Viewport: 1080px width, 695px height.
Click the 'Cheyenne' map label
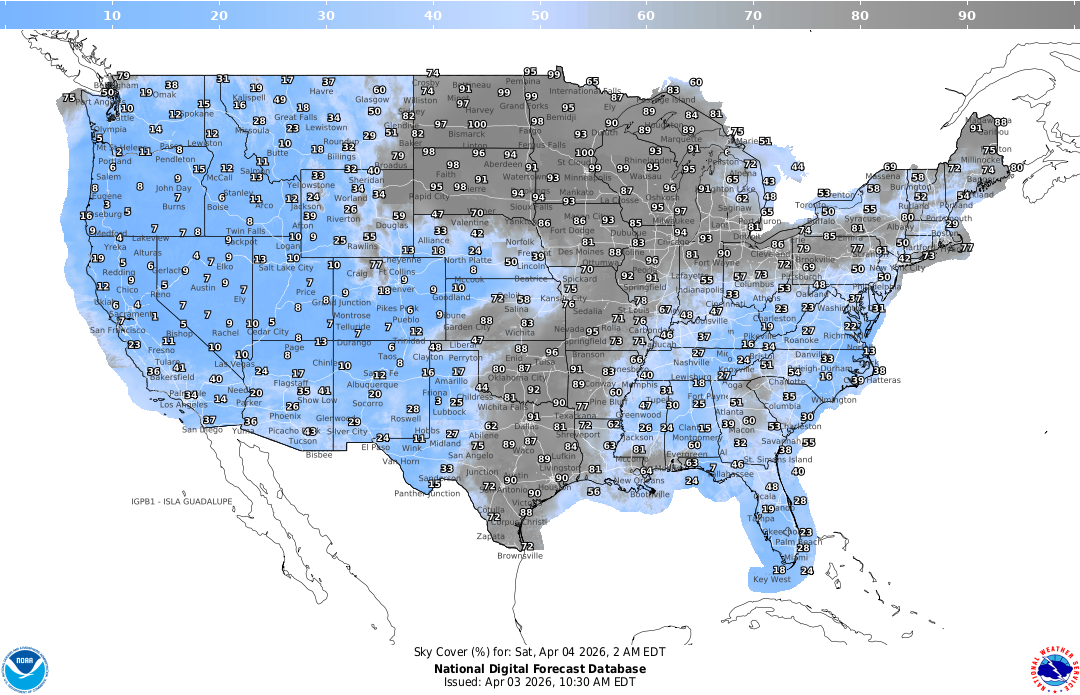click(x=402, y=260)
